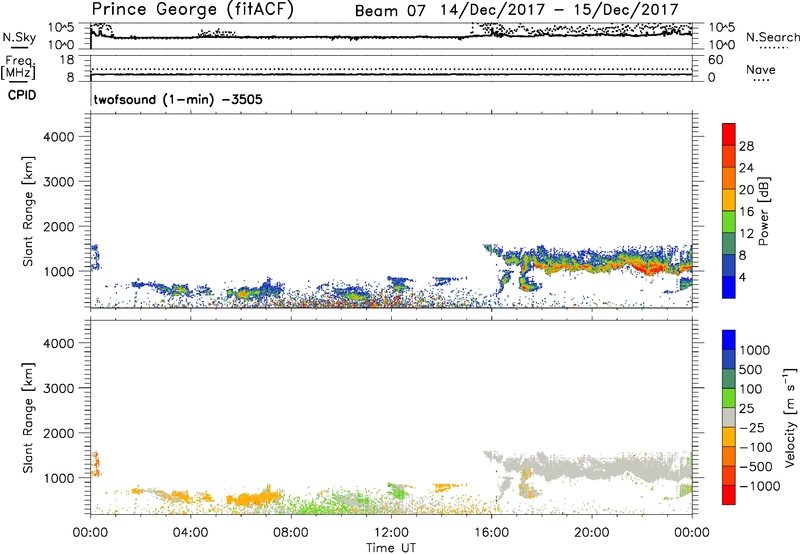Click the '04:00' time axis label
Image resolution: width=800 pixels, height=554 pixels.
[190, 533]
